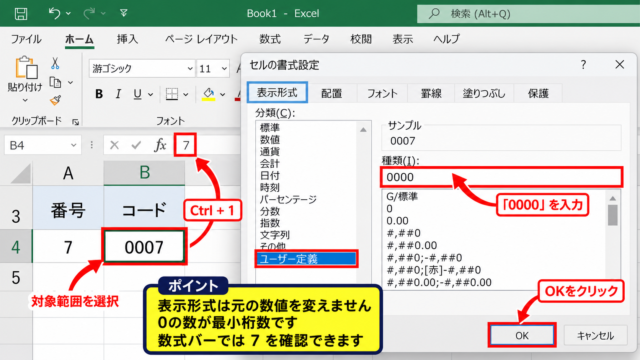The width and height of the screenshot is (640, 360).
Task: Open the 表示 ribbon tab
Action: (x=402, y=39)
